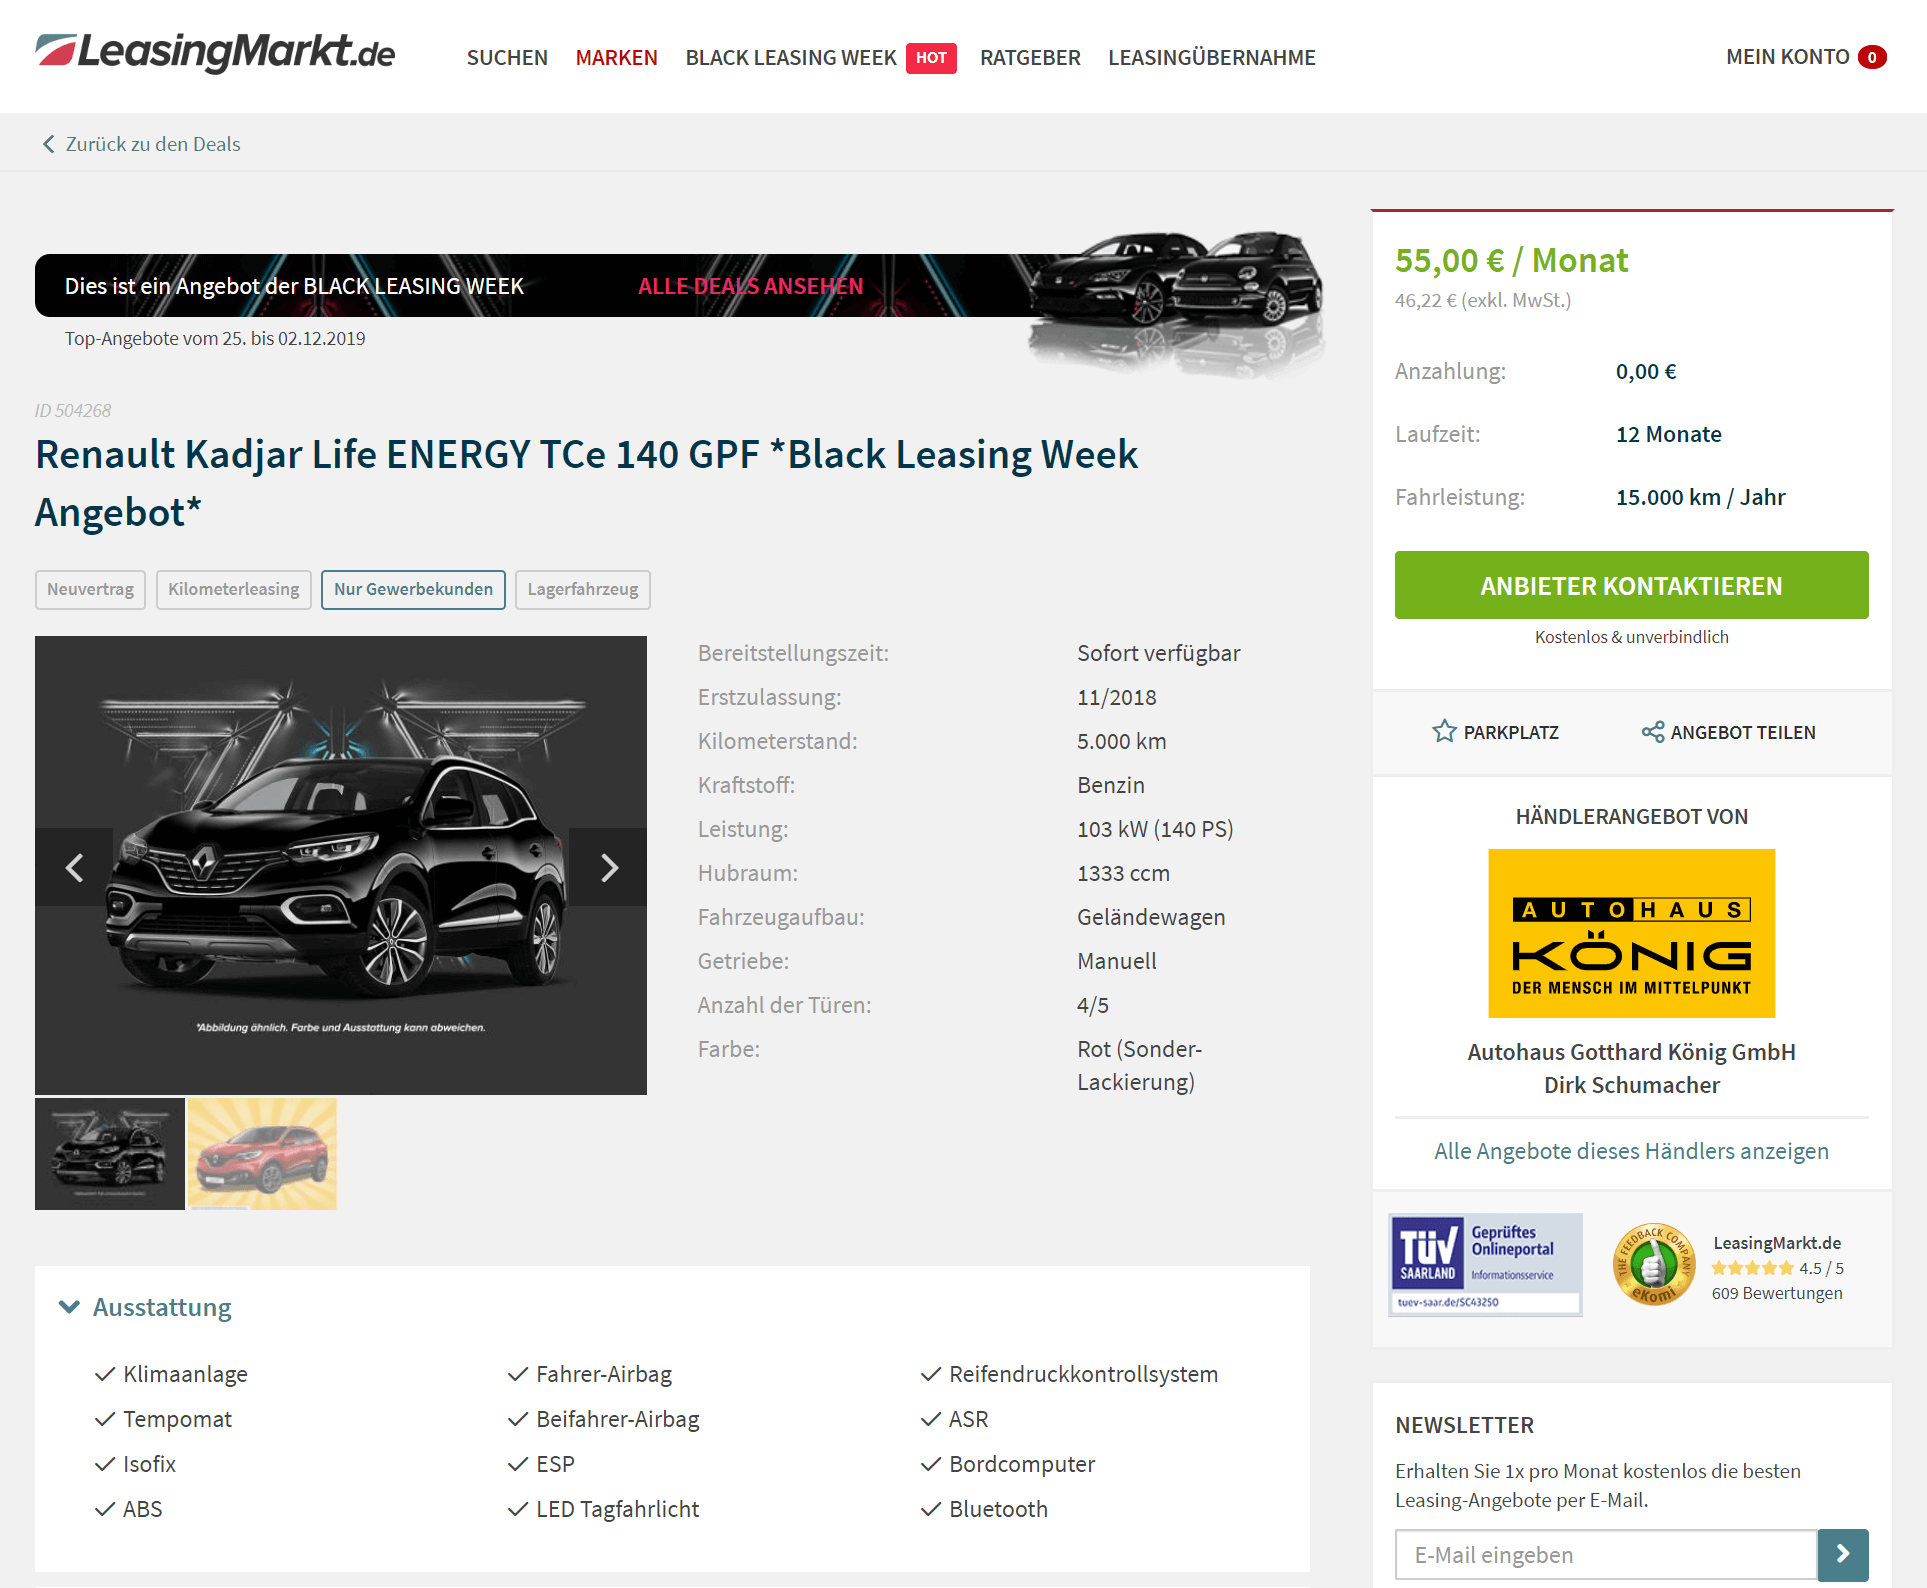Click the back chevron arrow icon
The height and width of the screenshot is (1588, 1927).
tap(48, 144)
